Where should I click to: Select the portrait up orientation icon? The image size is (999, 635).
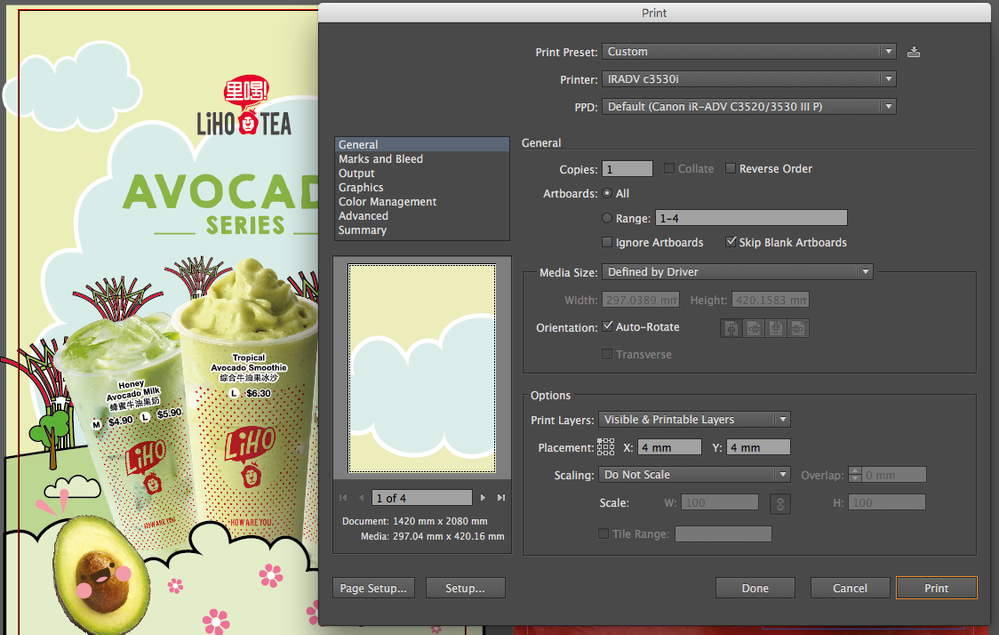[731, 328]
